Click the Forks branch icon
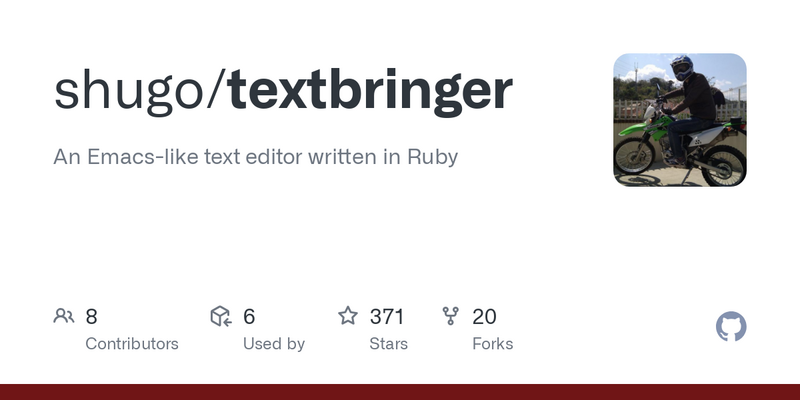 click(451, 316)
